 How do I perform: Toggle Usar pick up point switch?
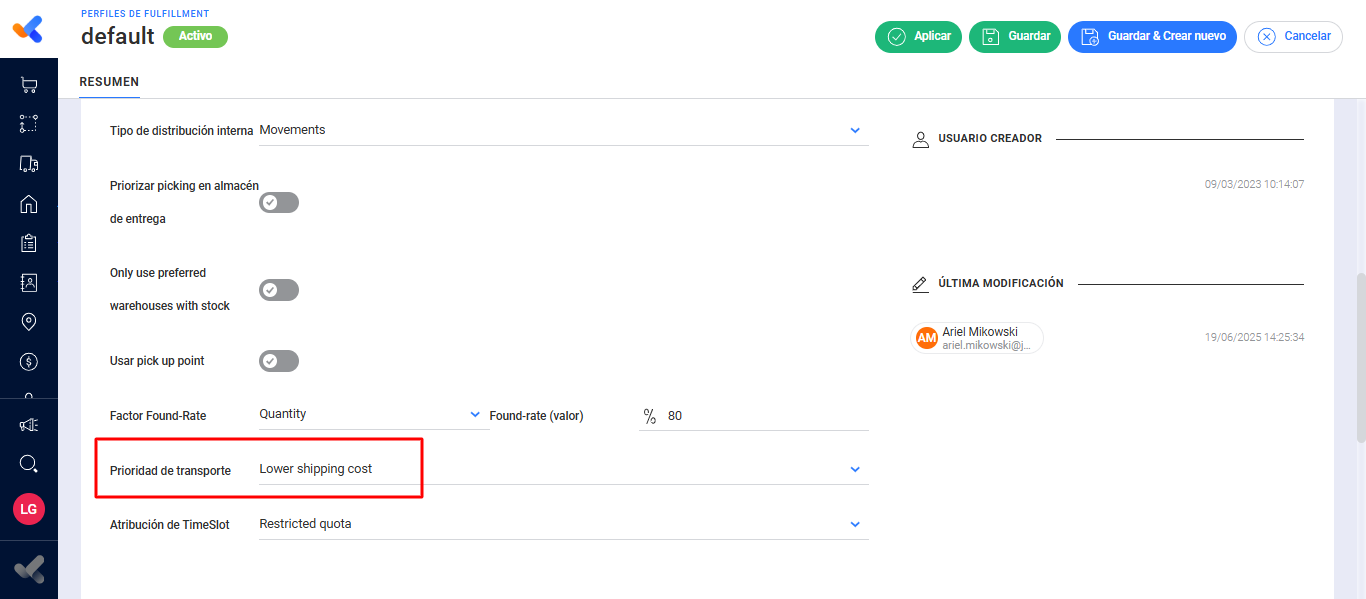pyautogui.click(x=279, y=361)
